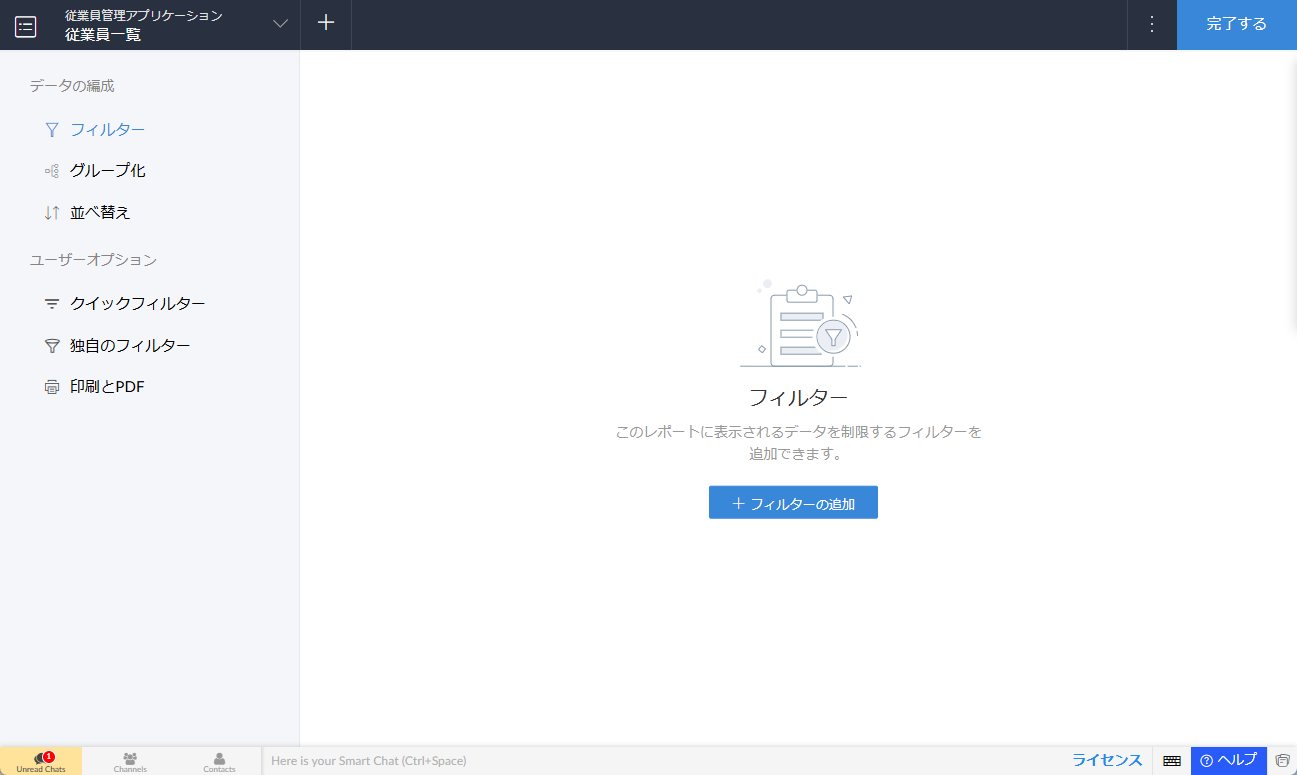Open the ヘルプ help button

pyautogui.click(x=1228, y=760)
